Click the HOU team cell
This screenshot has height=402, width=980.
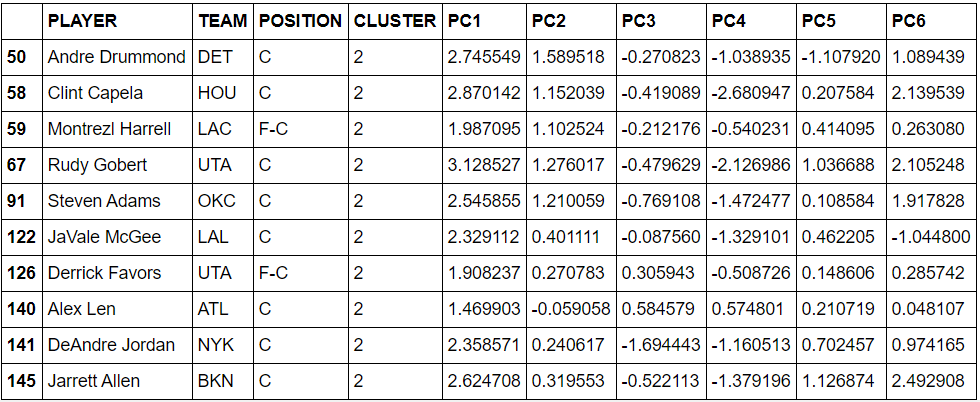point(223,93)
